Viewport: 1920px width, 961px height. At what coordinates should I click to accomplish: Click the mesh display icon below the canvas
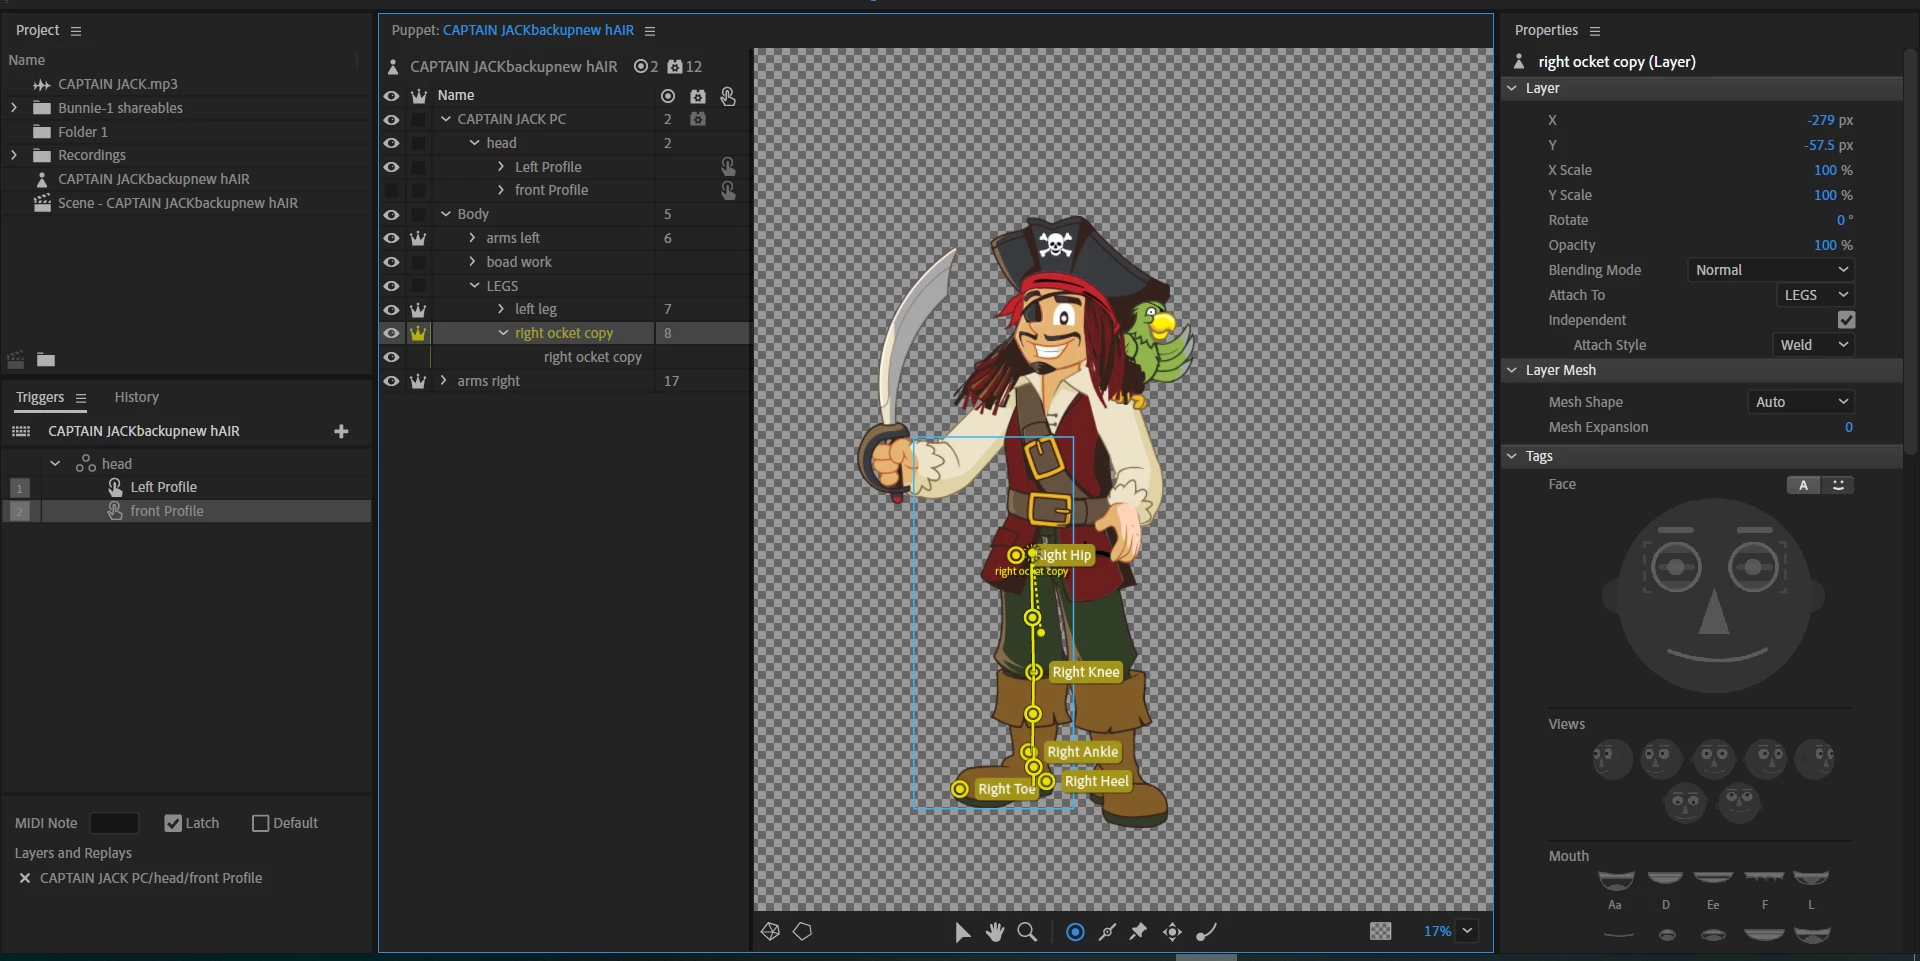point(770,931)
